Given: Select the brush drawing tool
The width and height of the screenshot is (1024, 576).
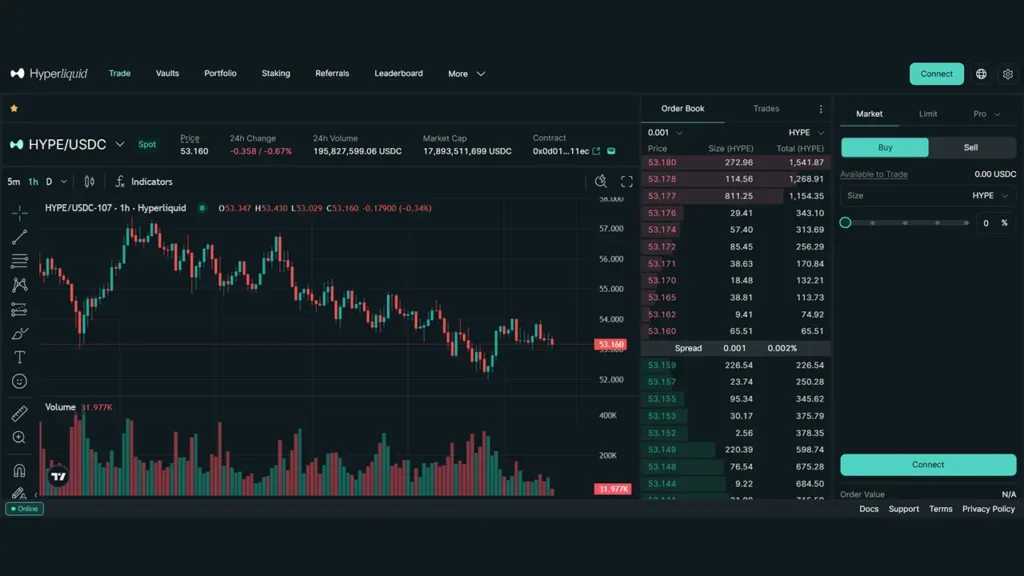Looking at the screenshot, I should point(20,334).
